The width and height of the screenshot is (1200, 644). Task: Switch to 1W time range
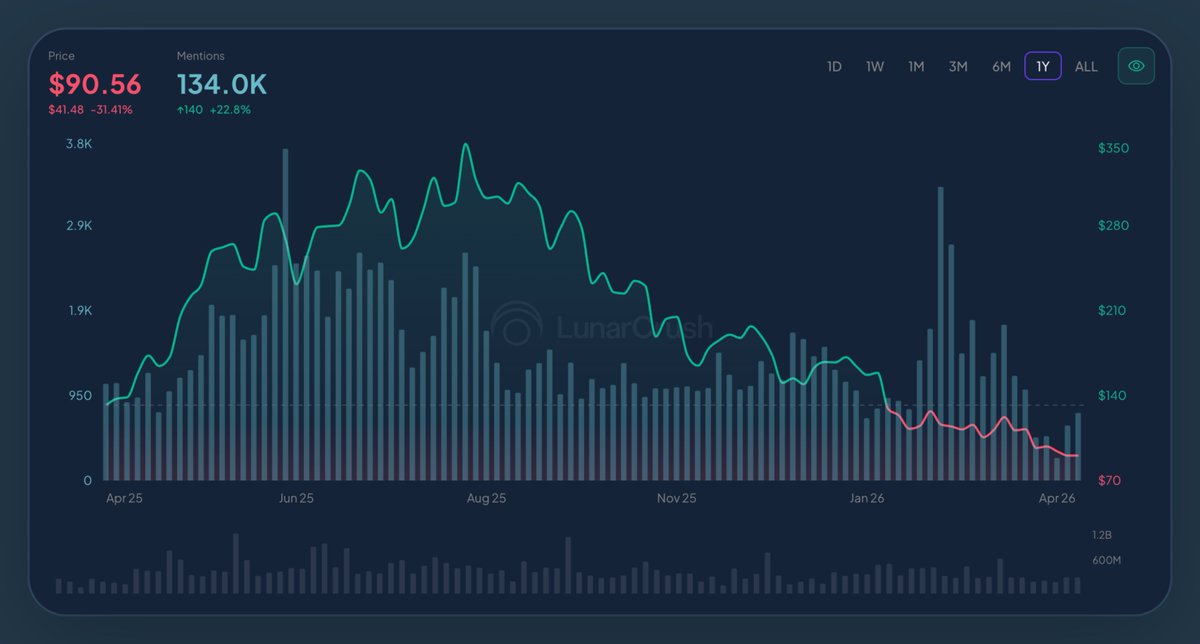[875, 67]
